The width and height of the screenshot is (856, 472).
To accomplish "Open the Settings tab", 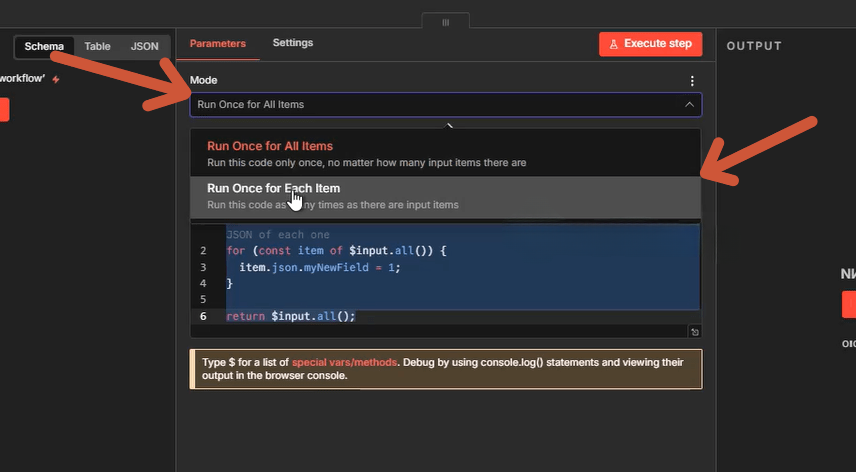I will (x=293, y=43).
